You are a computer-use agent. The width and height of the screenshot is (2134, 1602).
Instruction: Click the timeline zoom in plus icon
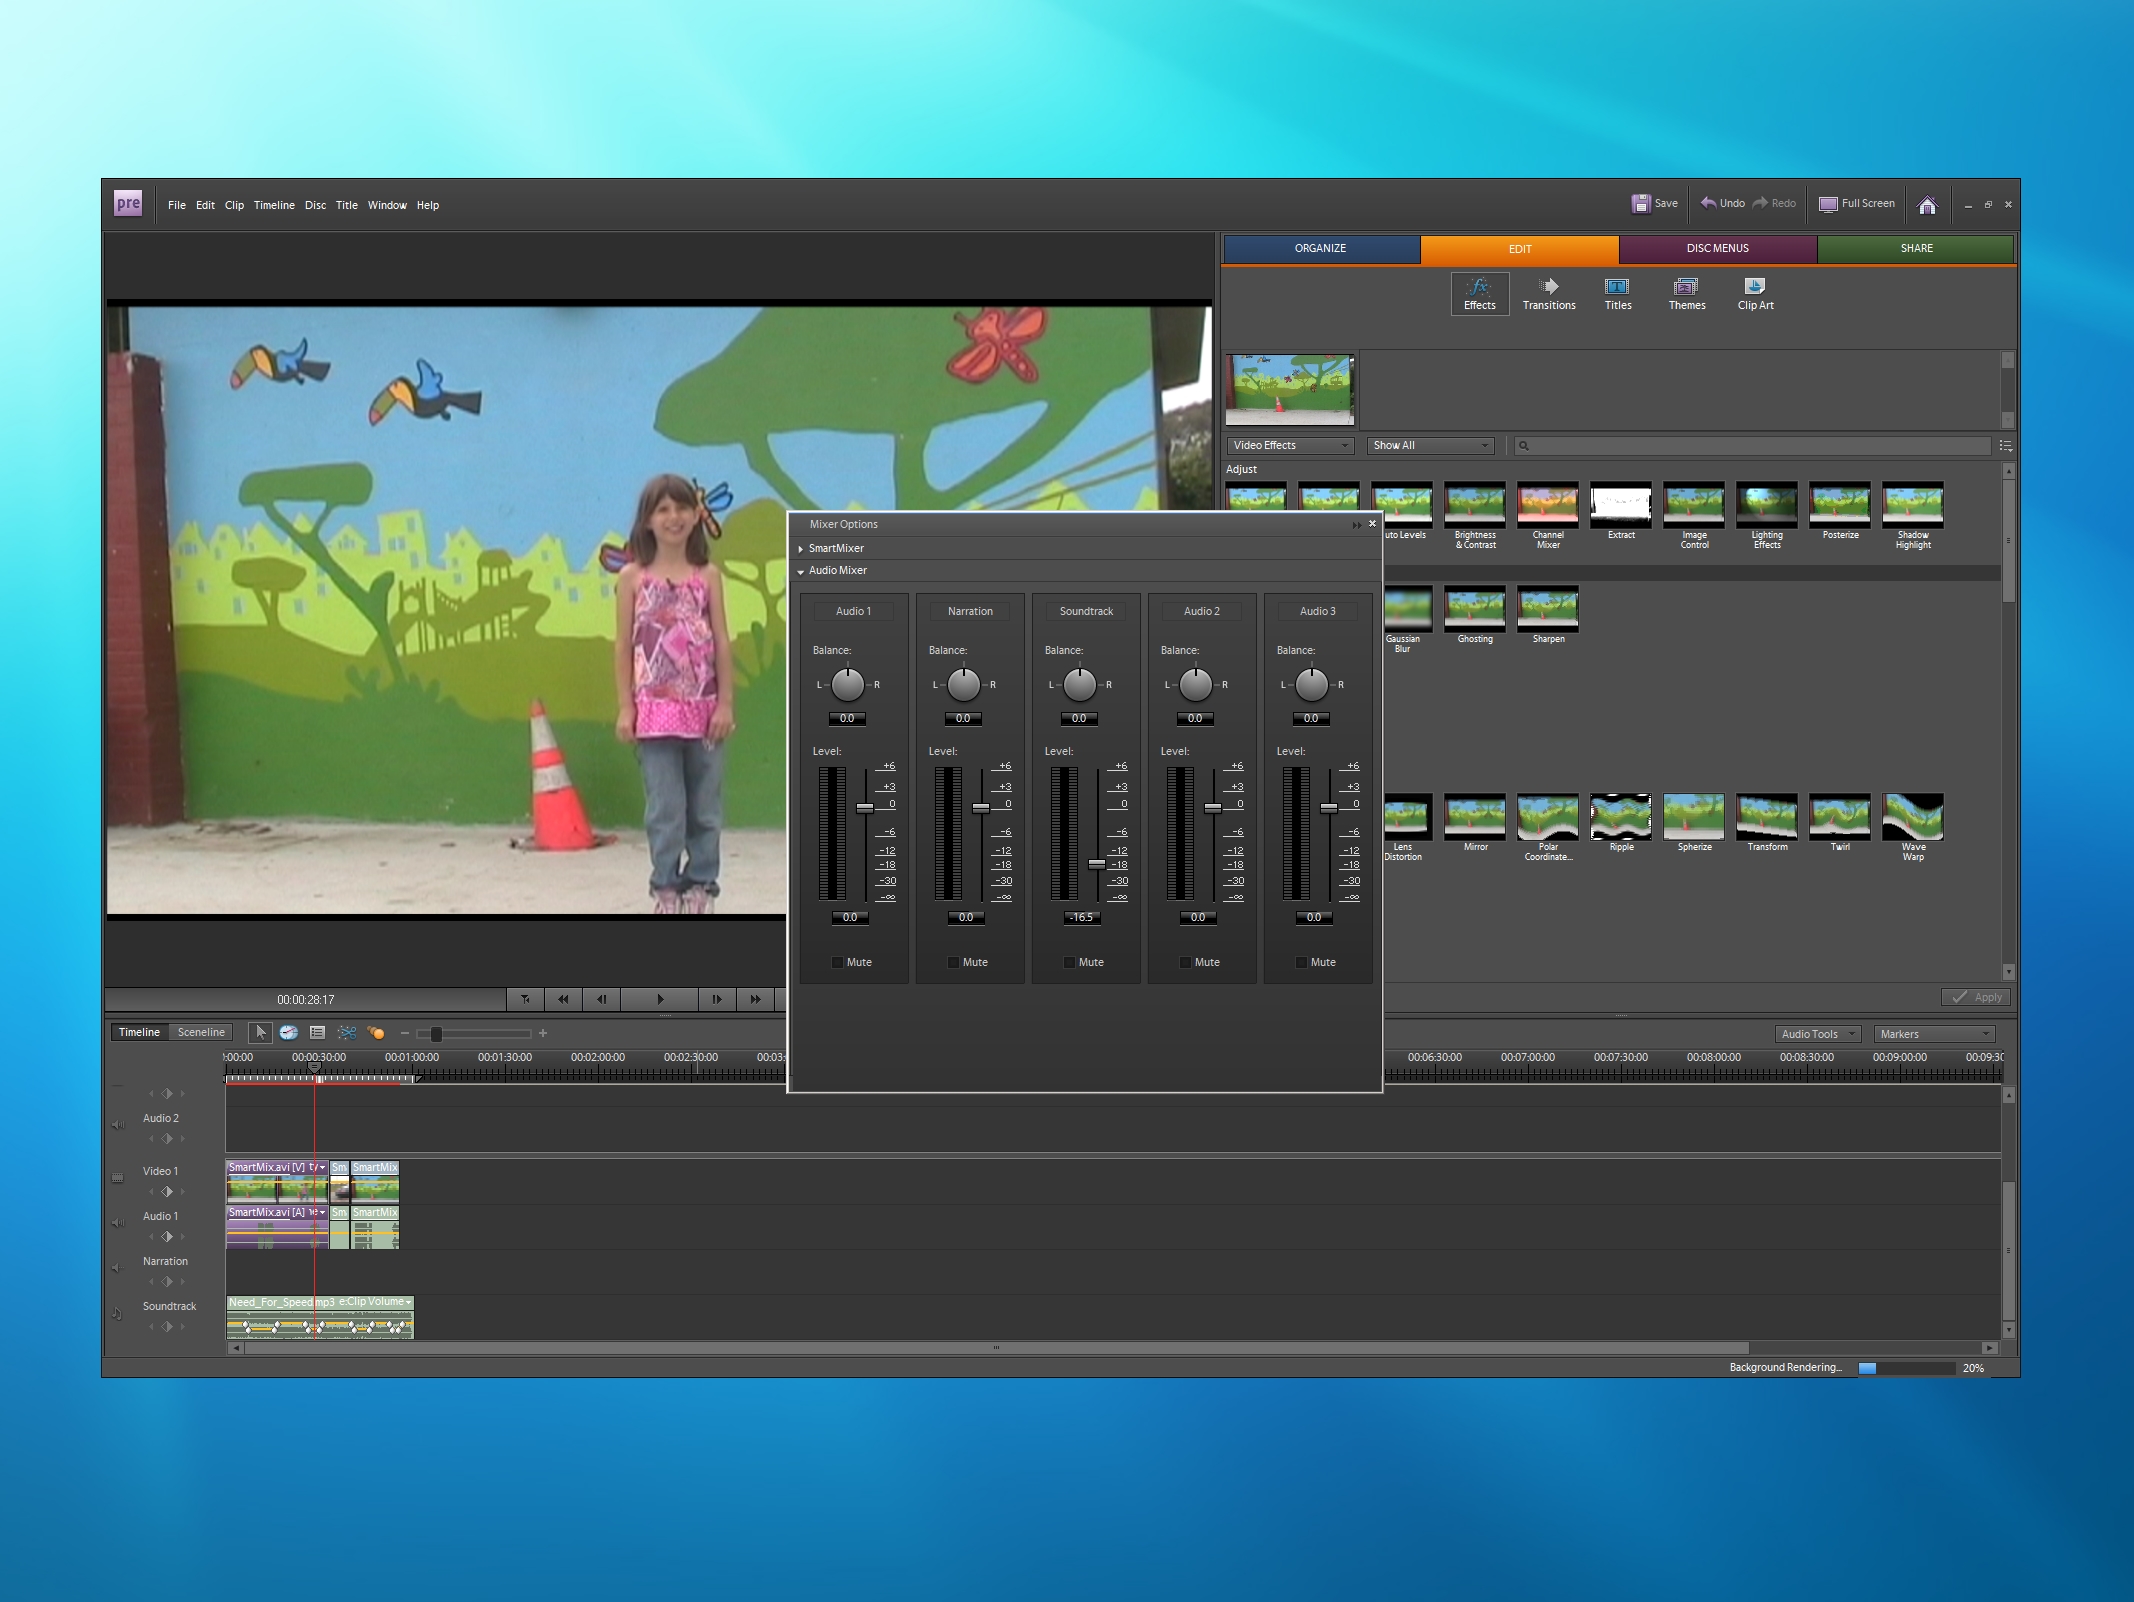pyautogui.click(x=543, y=1033)
